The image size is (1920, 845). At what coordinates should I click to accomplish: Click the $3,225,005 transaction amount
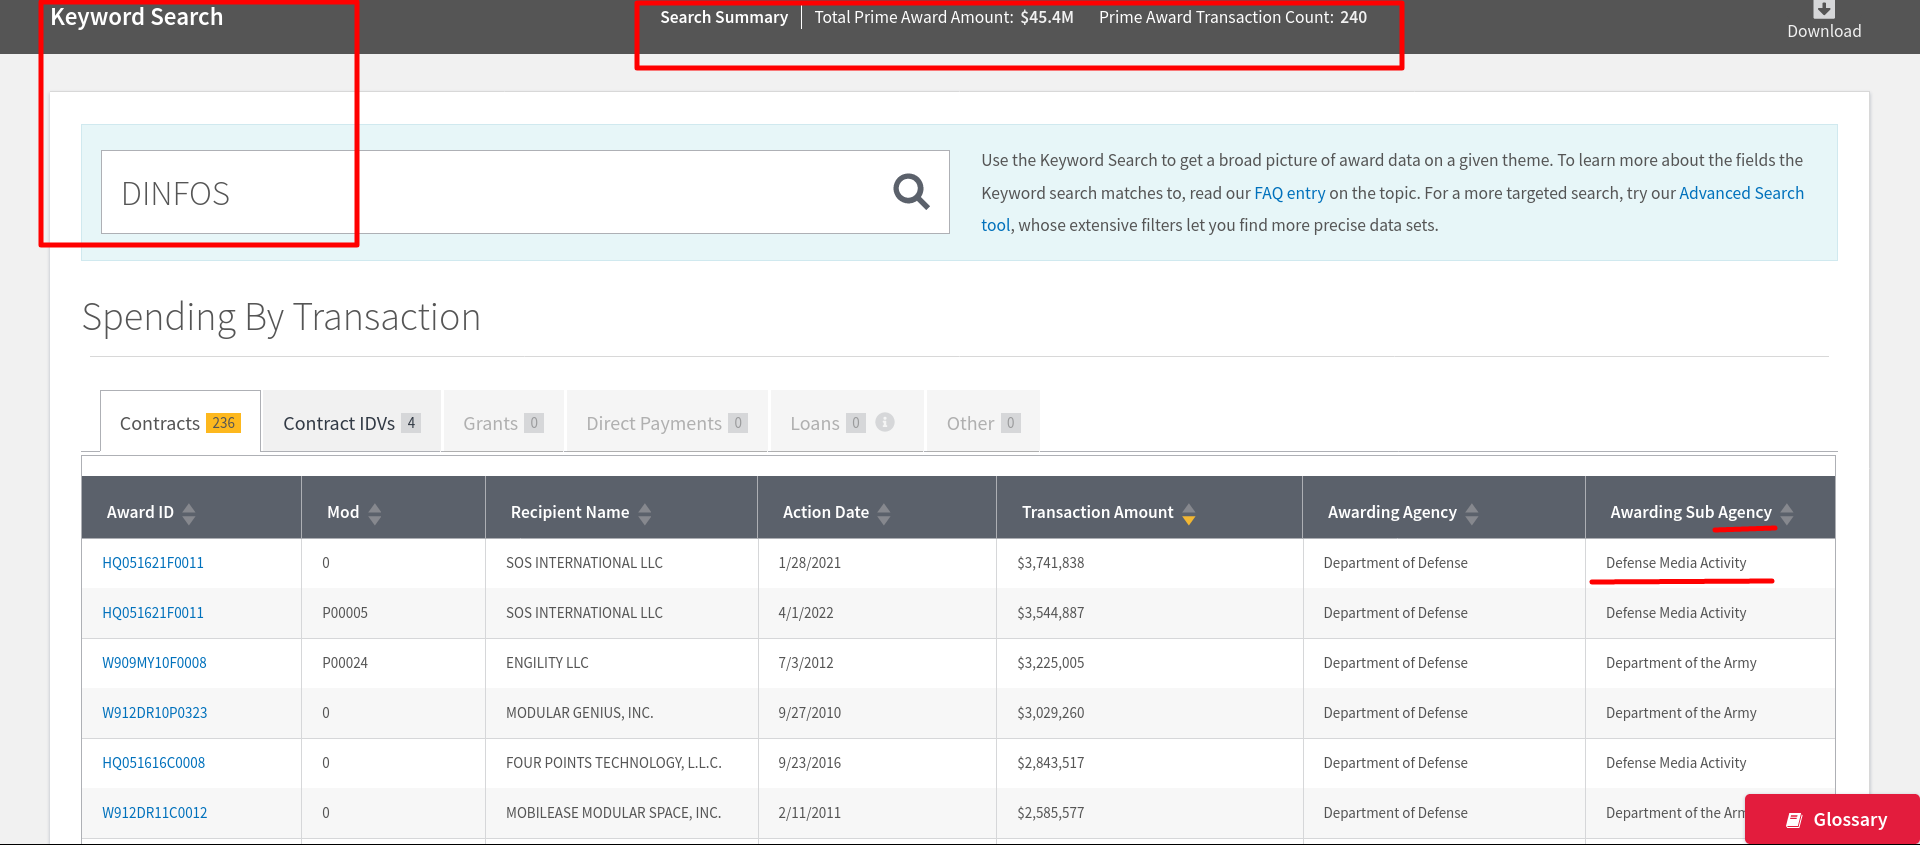coord(1050,663)
